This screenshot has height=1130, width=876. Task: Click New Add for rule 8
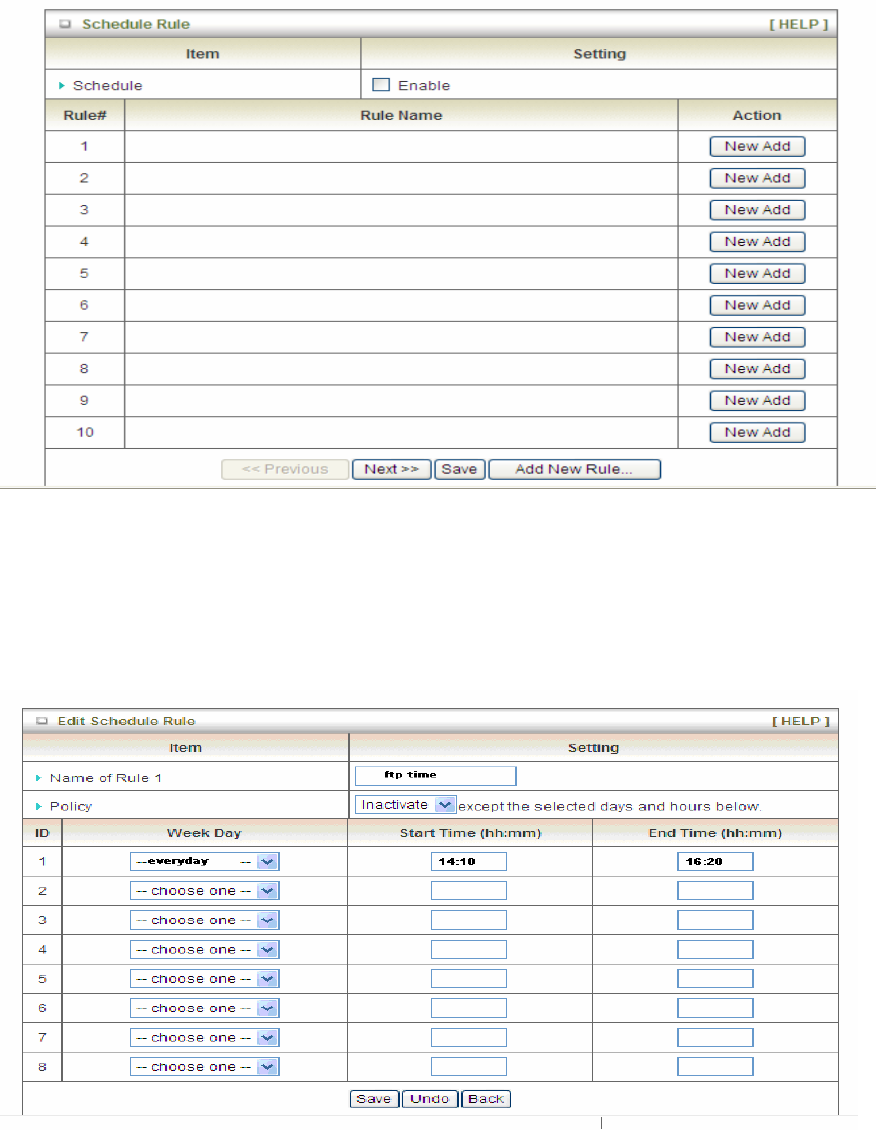757,368
